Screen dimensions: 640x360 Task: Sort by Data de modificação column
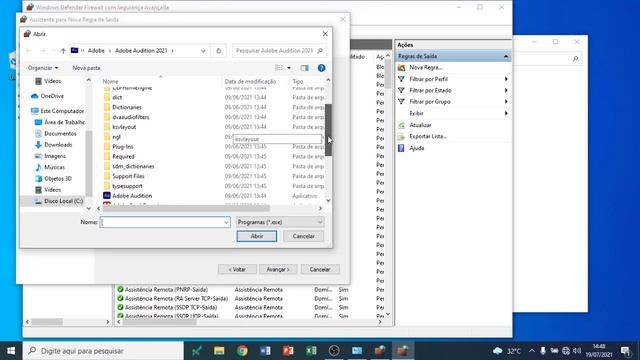pos(250,81)
